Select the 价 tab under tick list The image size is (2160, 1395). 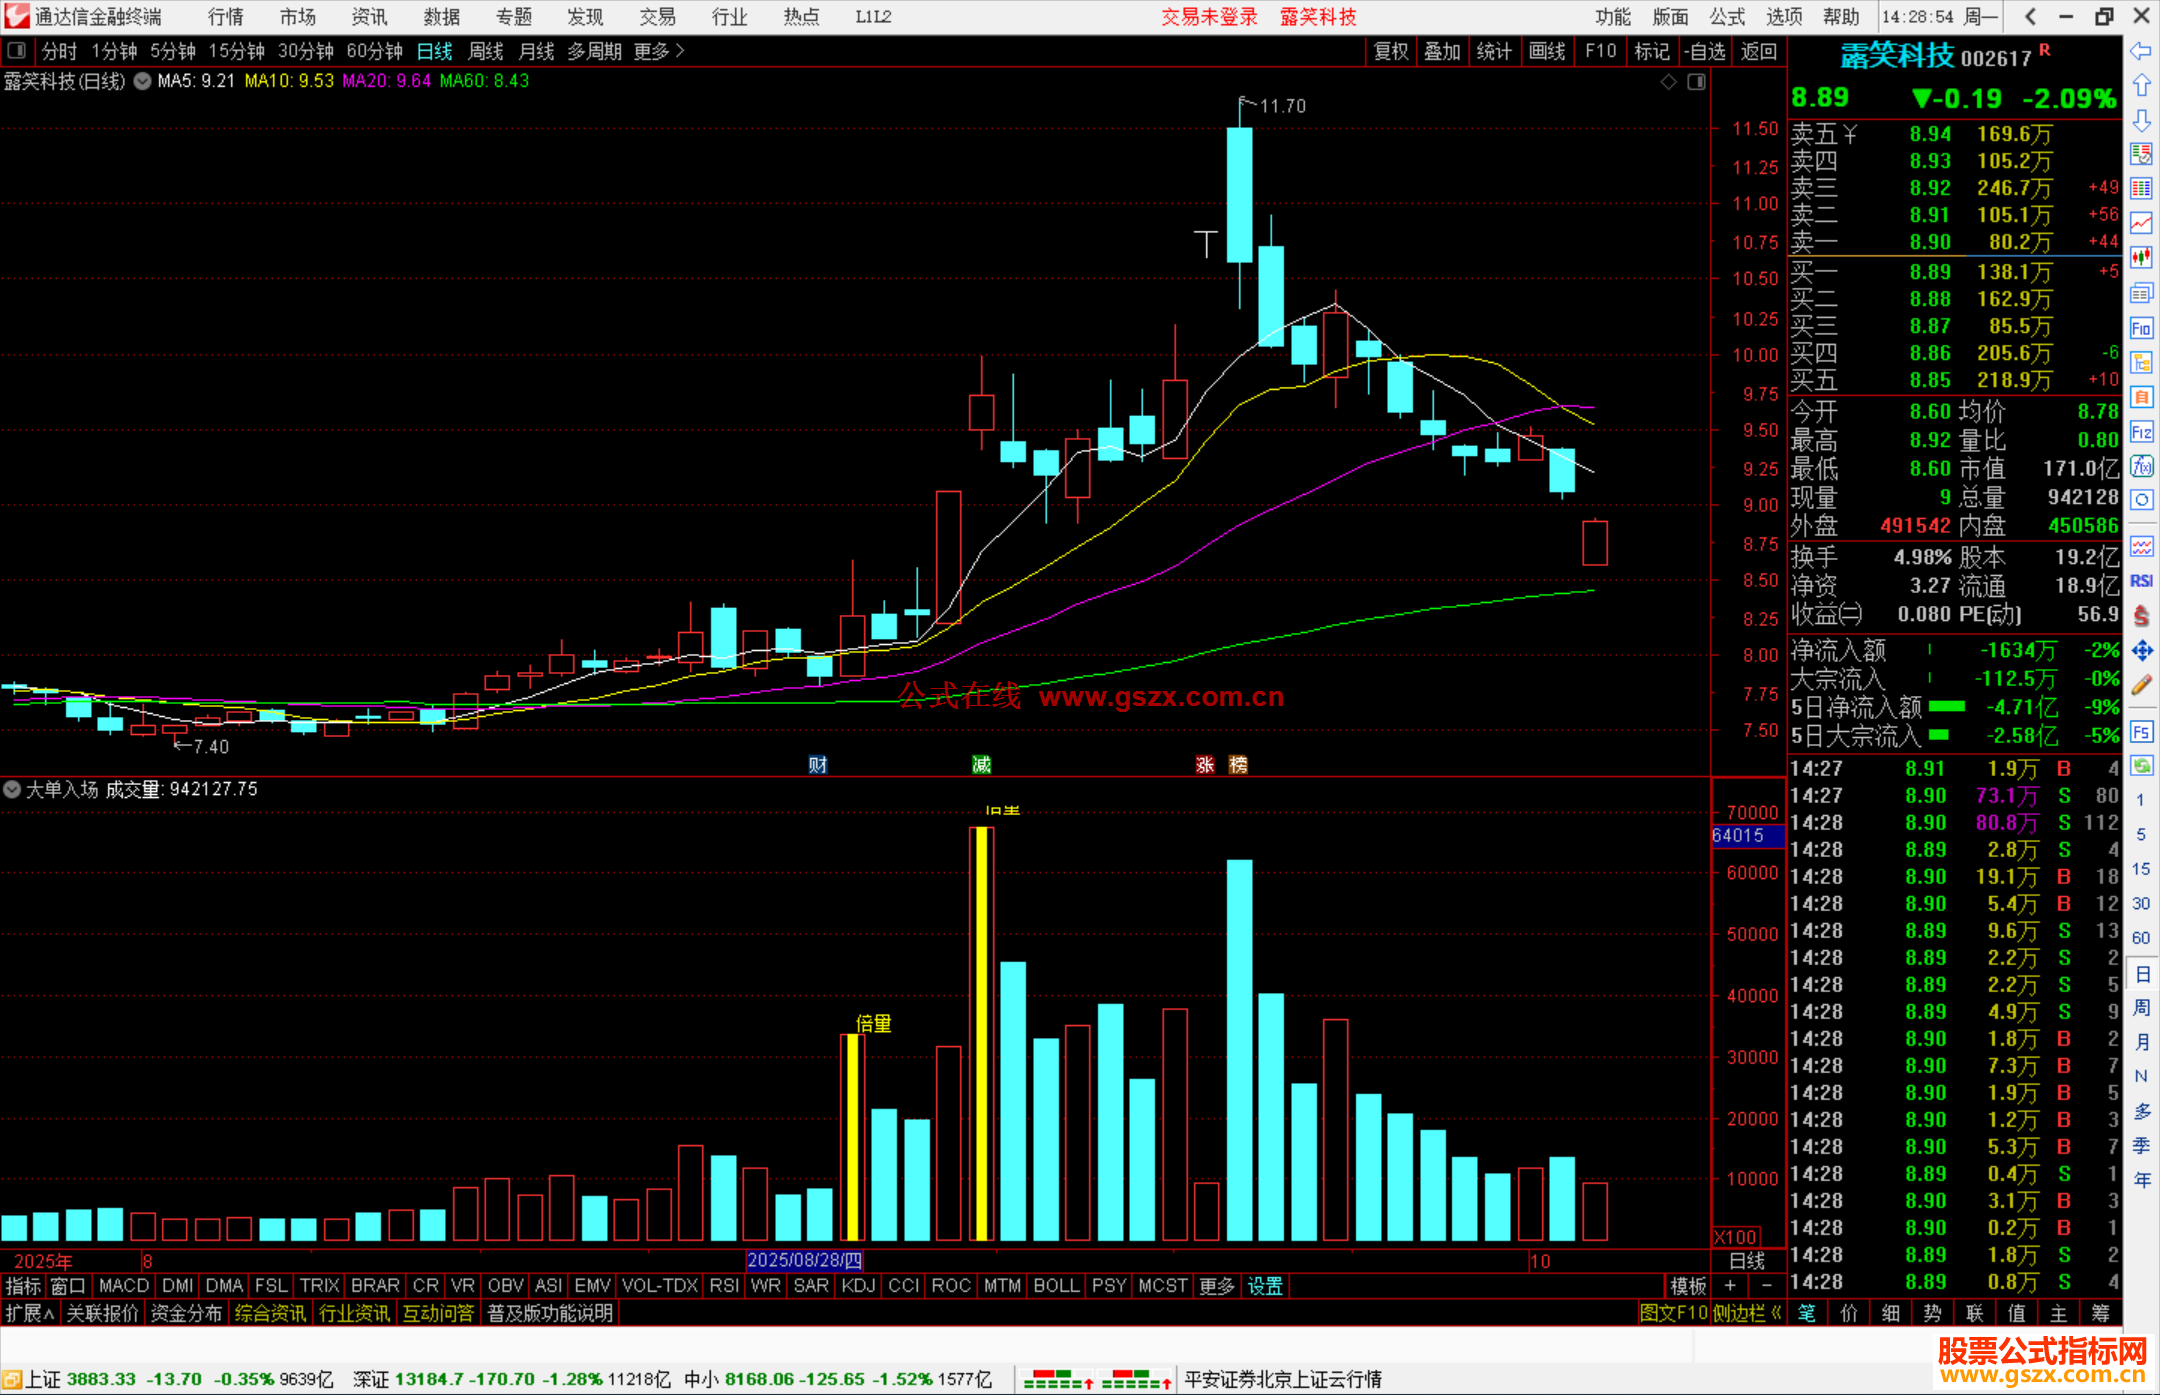click(x=1848, y=1313)
